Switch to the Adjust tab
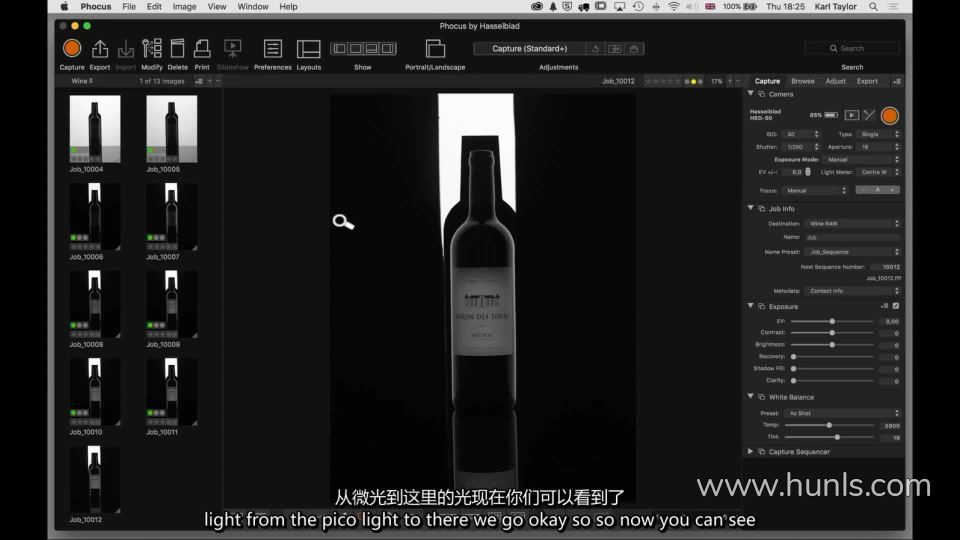960x540 pixels. 835,81
